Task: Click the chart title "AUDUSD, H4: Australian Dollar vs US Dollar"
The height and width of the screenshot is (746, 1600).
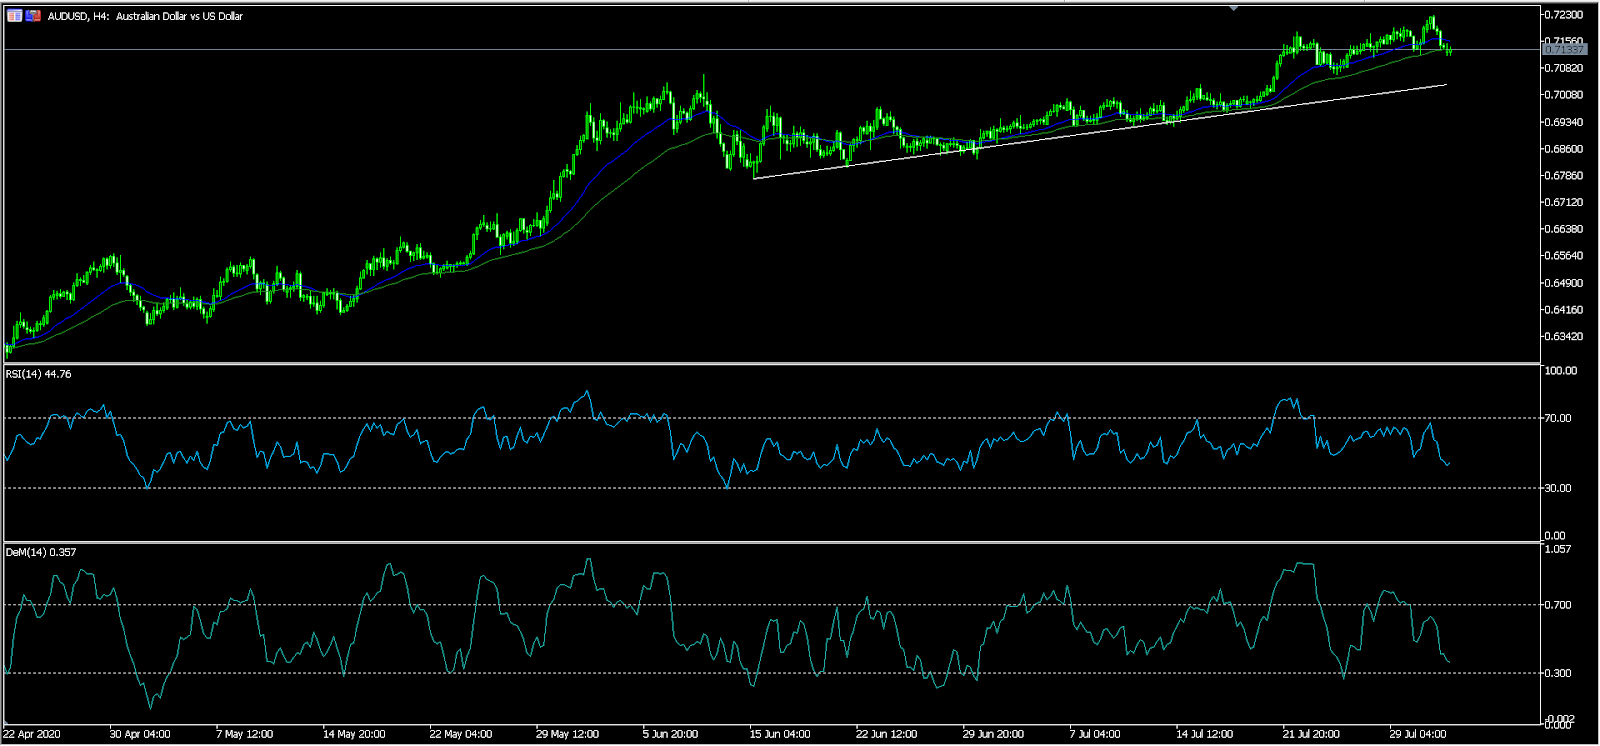Action: tap(145, 16)
